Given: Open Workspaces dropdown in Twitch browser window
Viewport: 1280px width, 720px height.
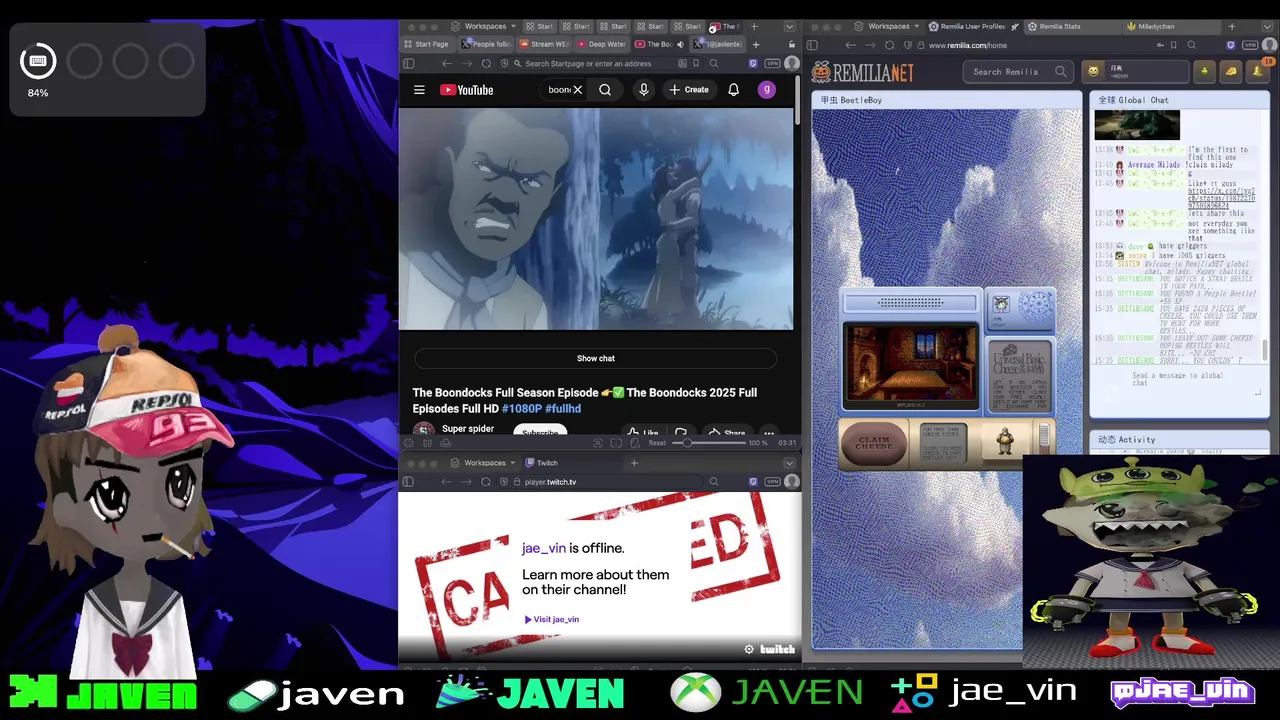Looking at the screenshot, I should pyautogui.click(x=485, y=463).
